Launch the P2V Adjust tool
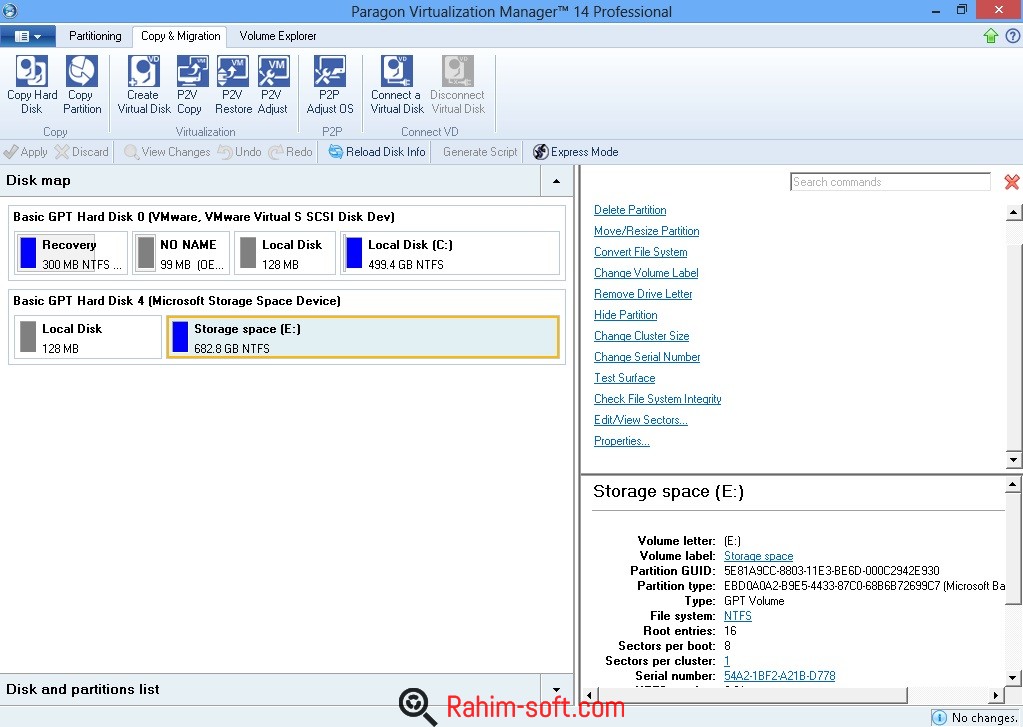The width and height of the screenshot is (1023, 727). click(273, 85)
